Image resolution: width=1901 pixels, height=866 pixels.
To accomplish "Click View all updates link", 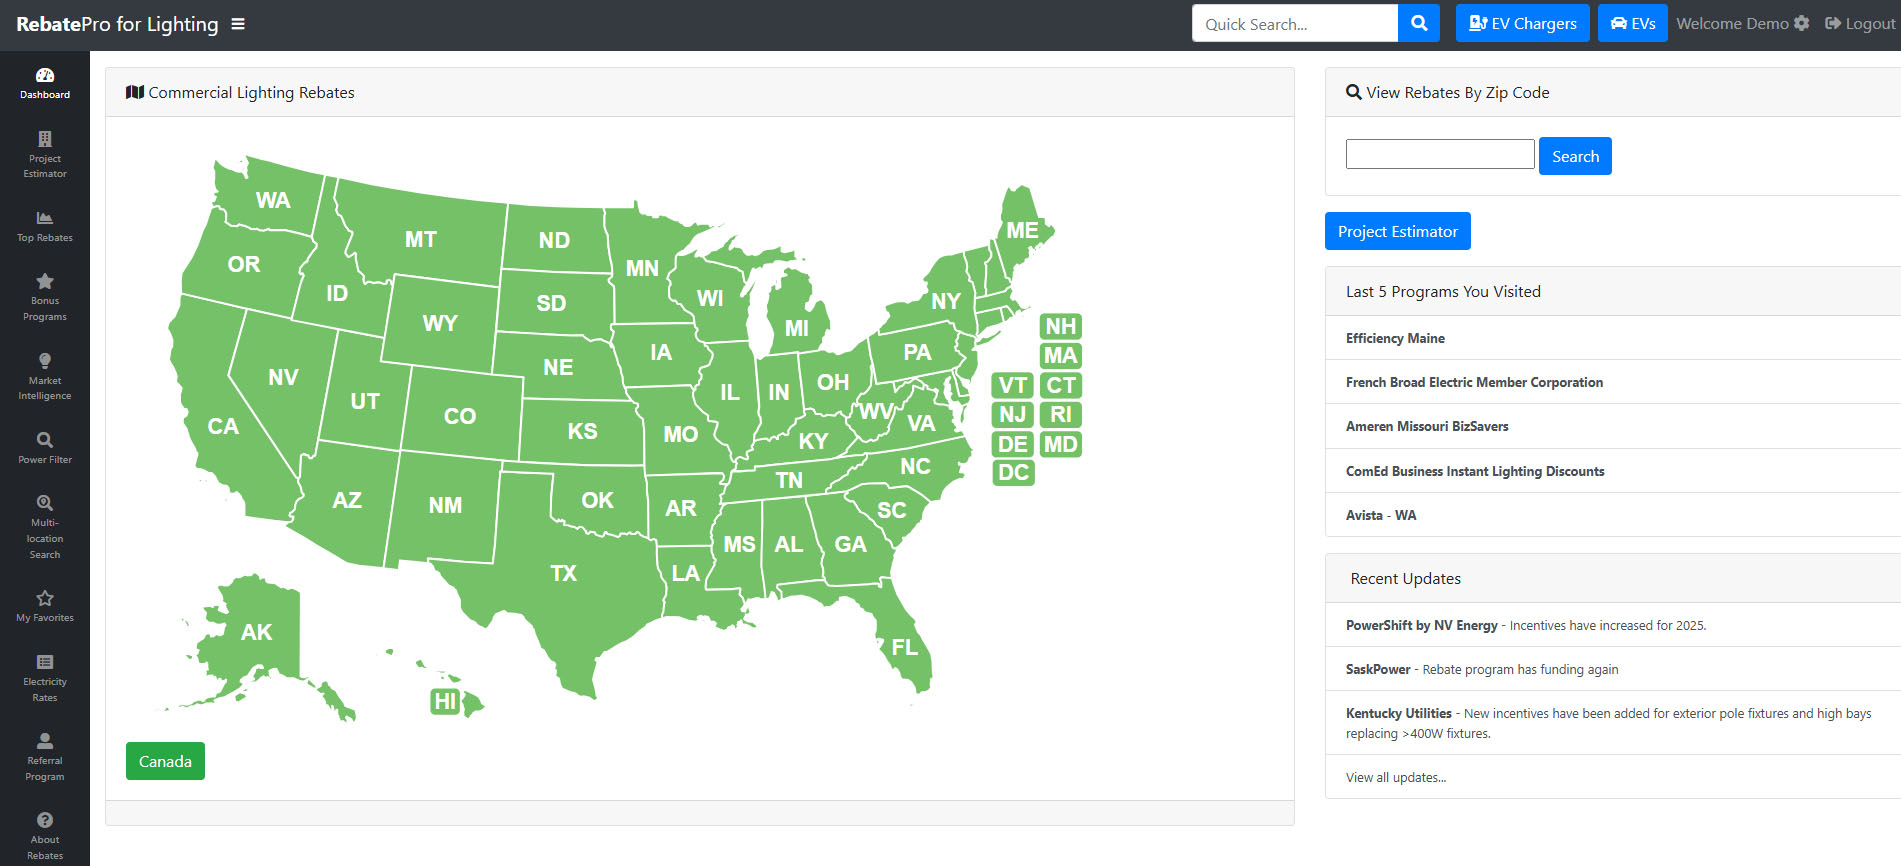I will 1395,777.
